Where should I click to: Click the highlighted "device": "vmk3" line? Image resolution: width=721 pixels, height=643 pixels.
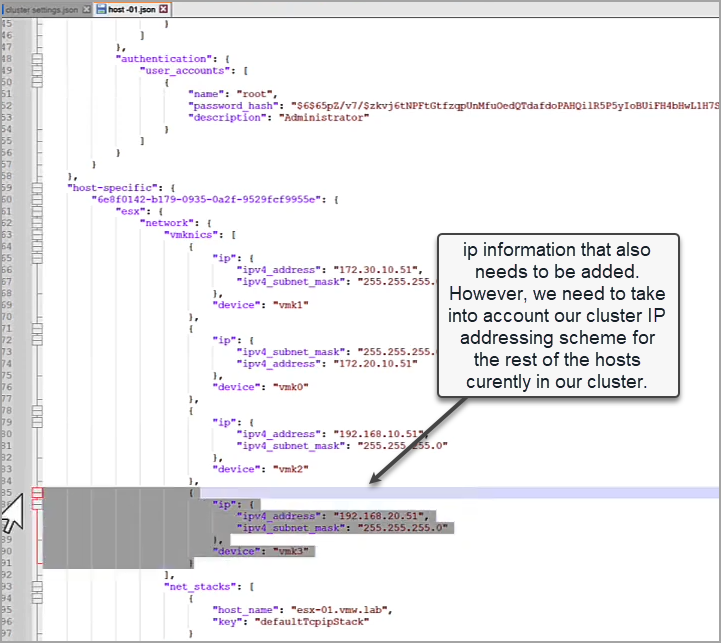[260, 551]
